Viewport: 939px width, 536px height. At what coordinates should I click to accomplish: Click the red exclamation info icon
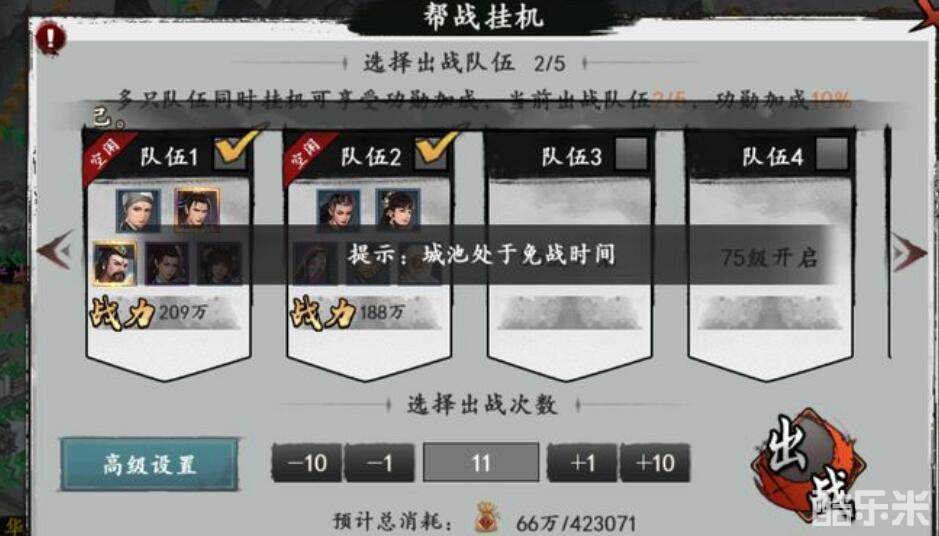(50, 38)
